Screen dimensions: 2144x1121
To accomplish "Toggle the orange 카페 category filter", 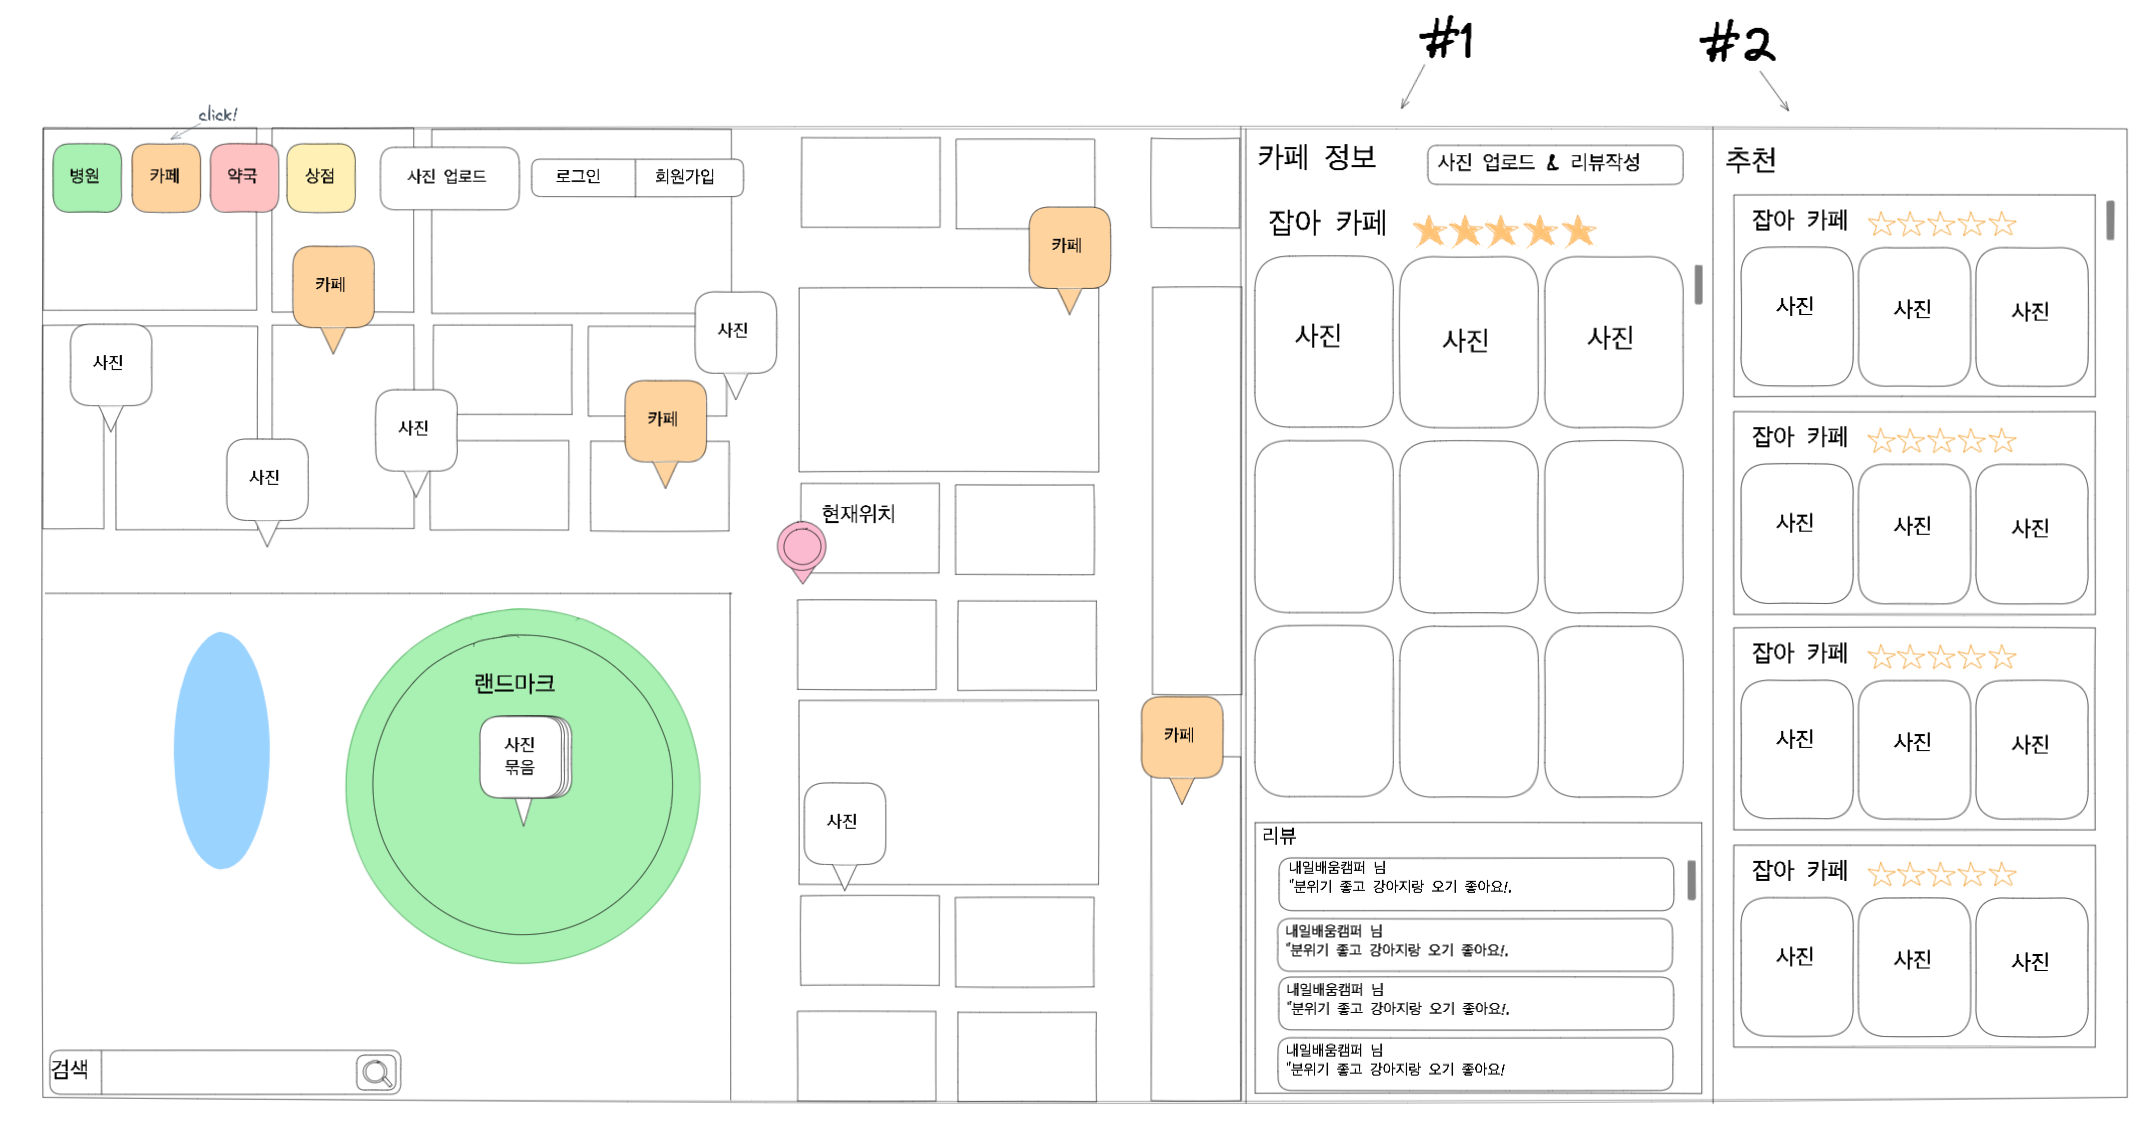I will click(166, 177).
